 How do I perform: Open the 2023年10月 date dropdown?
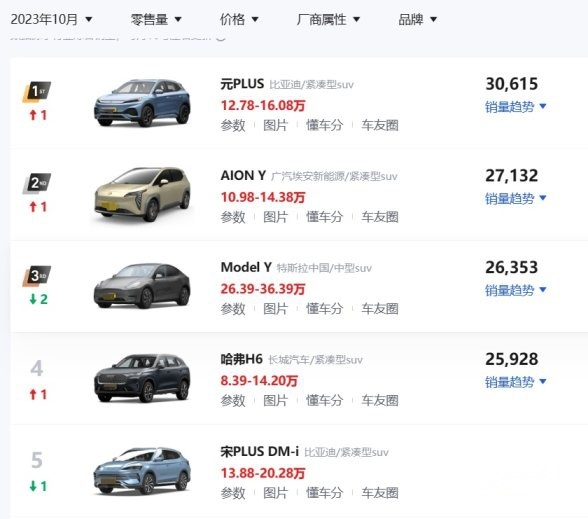point(51,19)
